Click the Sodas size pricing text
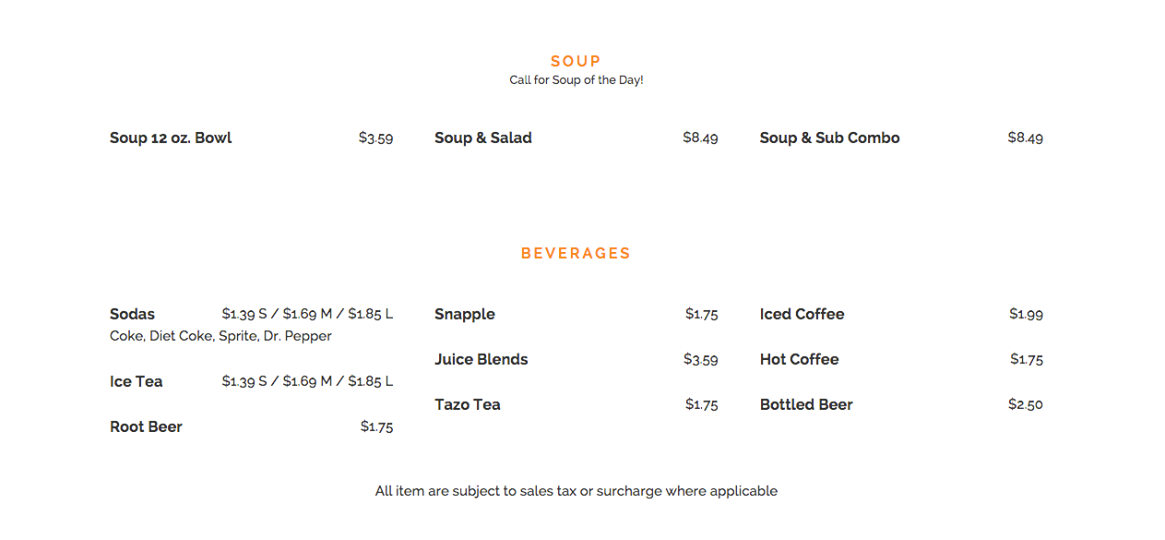Viewport: 1165px width, 540px height. pos(307,314)
